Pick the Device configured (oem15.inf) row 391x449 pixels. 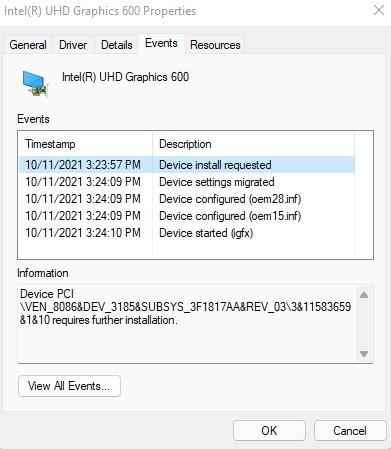(x=187, y=216)
